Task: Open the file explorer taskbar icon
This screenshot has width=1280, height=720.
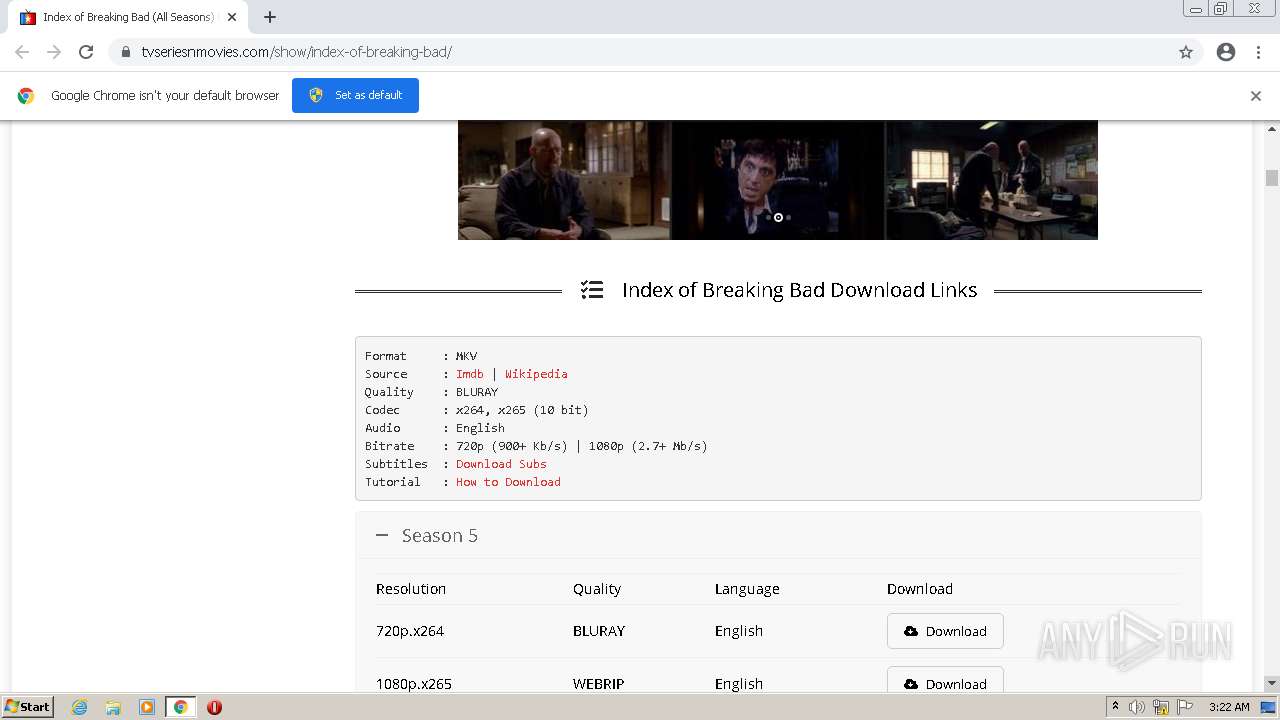Action: 113,707
